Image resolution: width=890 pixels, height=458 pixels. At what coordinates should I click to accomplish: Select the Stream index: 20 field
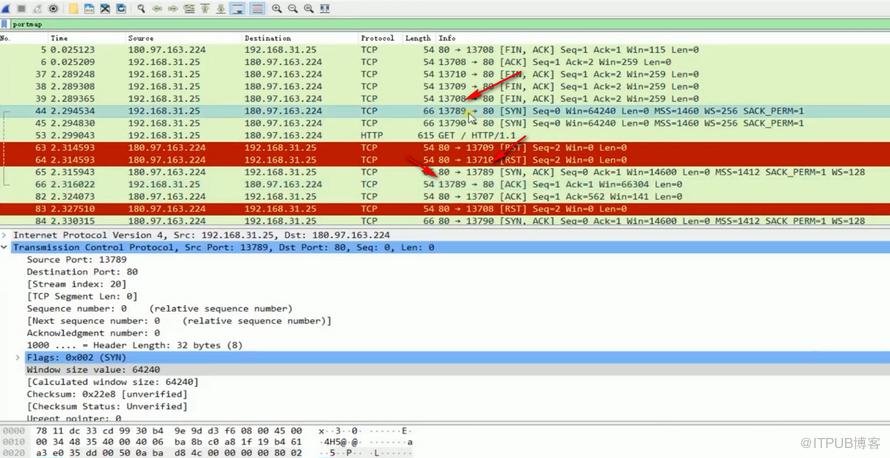point(77,284)
